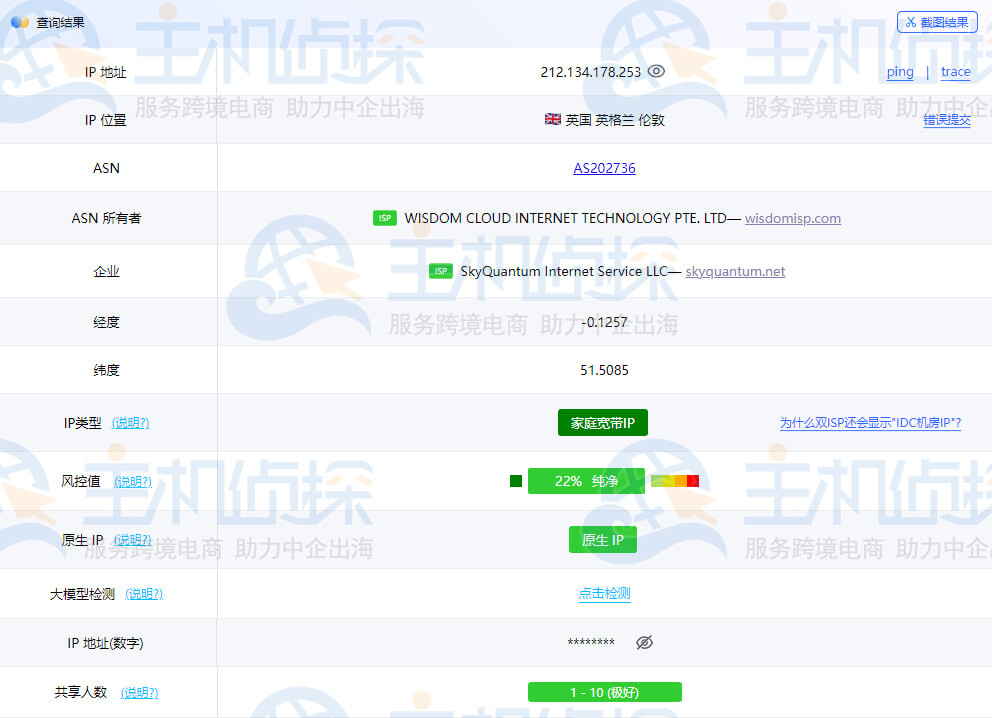This screenshot has width=992, height=718.
Task: Open 说明 help link for 原生 IP
Action: 132,540
